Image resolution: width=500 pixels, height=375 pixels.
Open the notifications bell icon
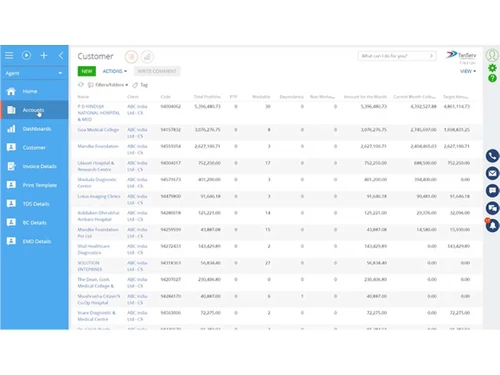pyautogui.click(x=492, y=226)
